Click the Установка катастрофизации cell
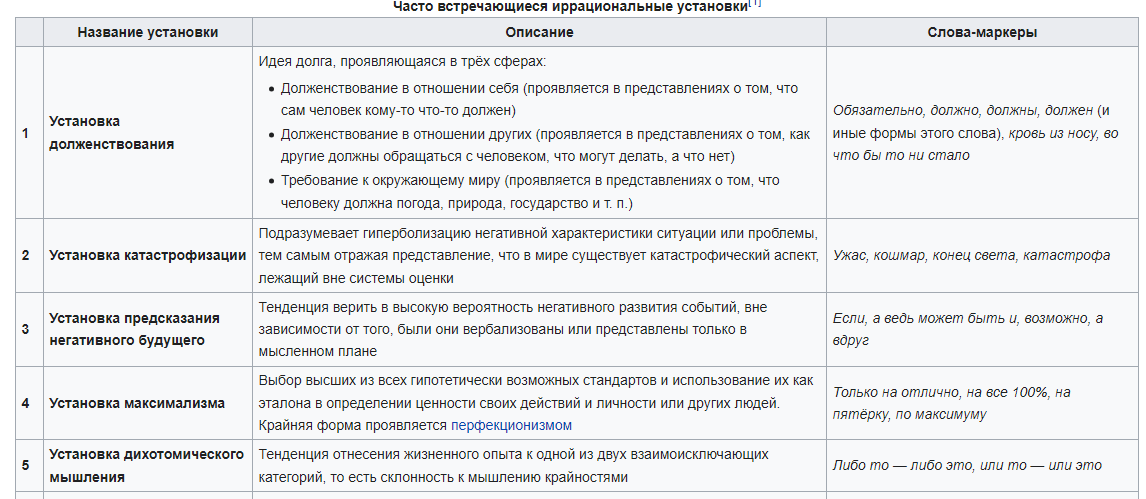The width and height of the screenshot is (1146, 499). coord(147,255)
